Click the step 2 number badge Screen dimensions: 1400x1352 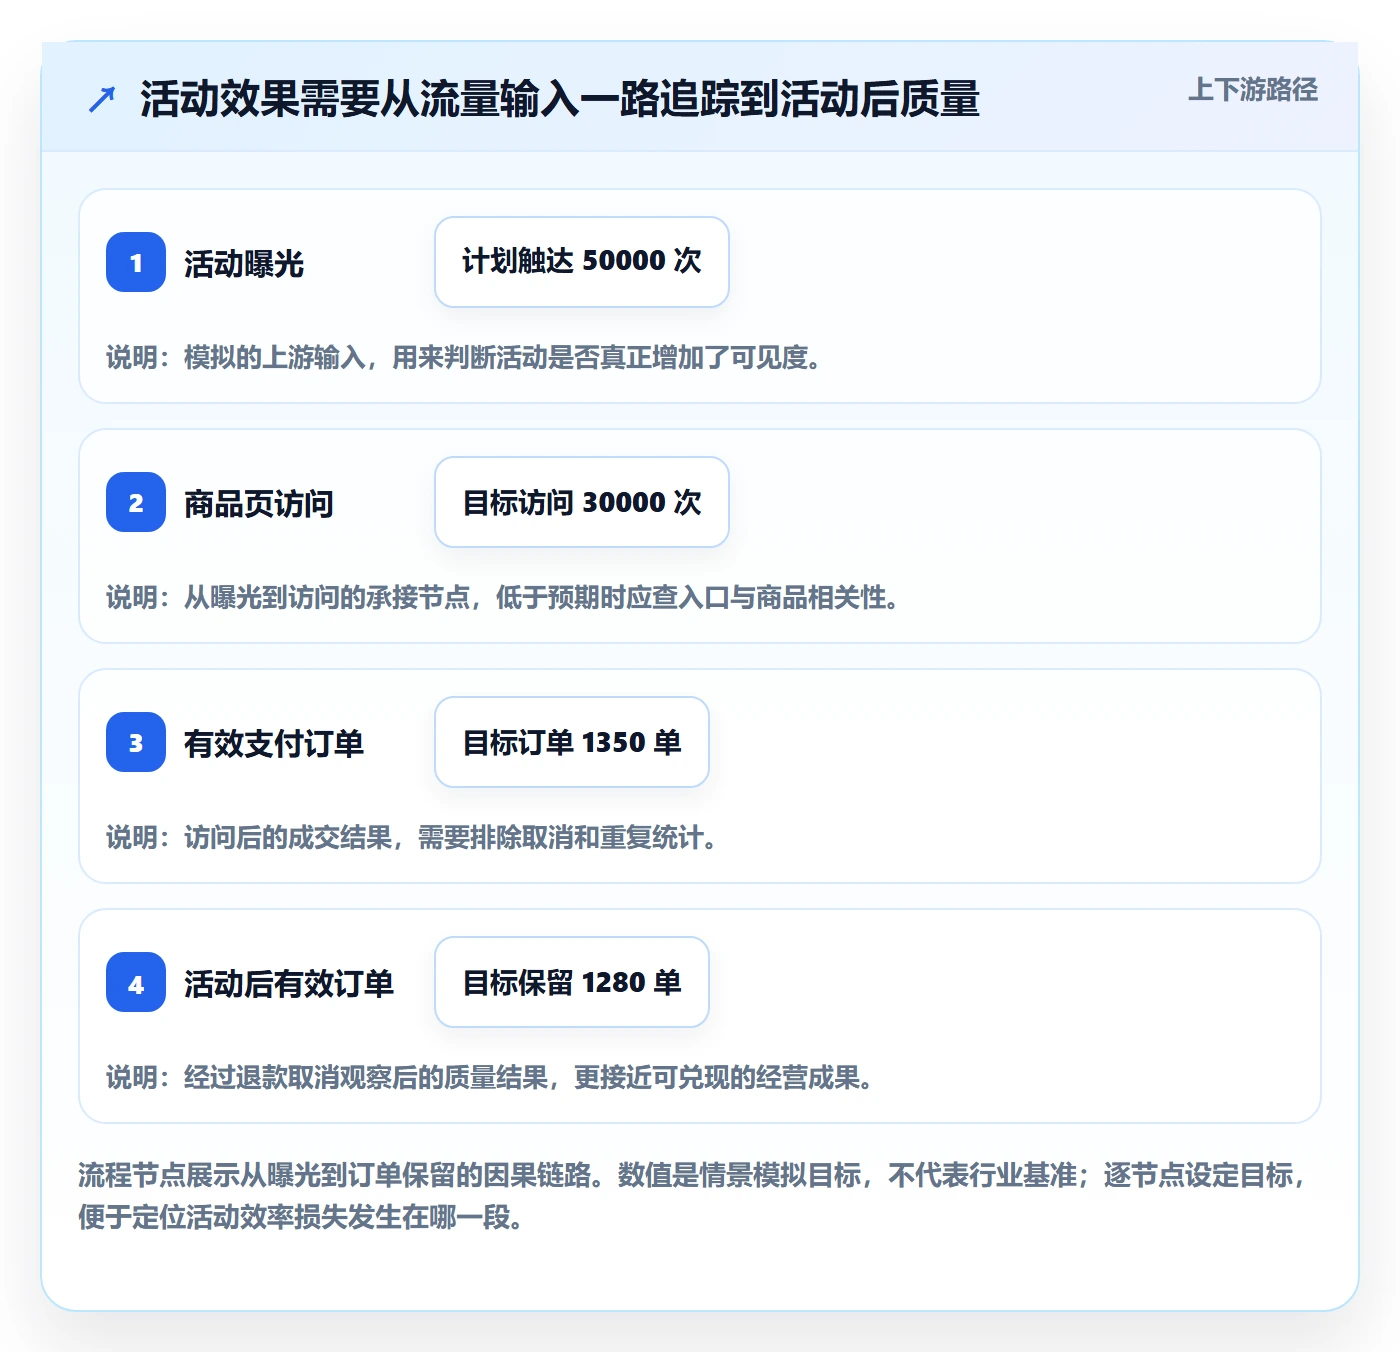136,502
